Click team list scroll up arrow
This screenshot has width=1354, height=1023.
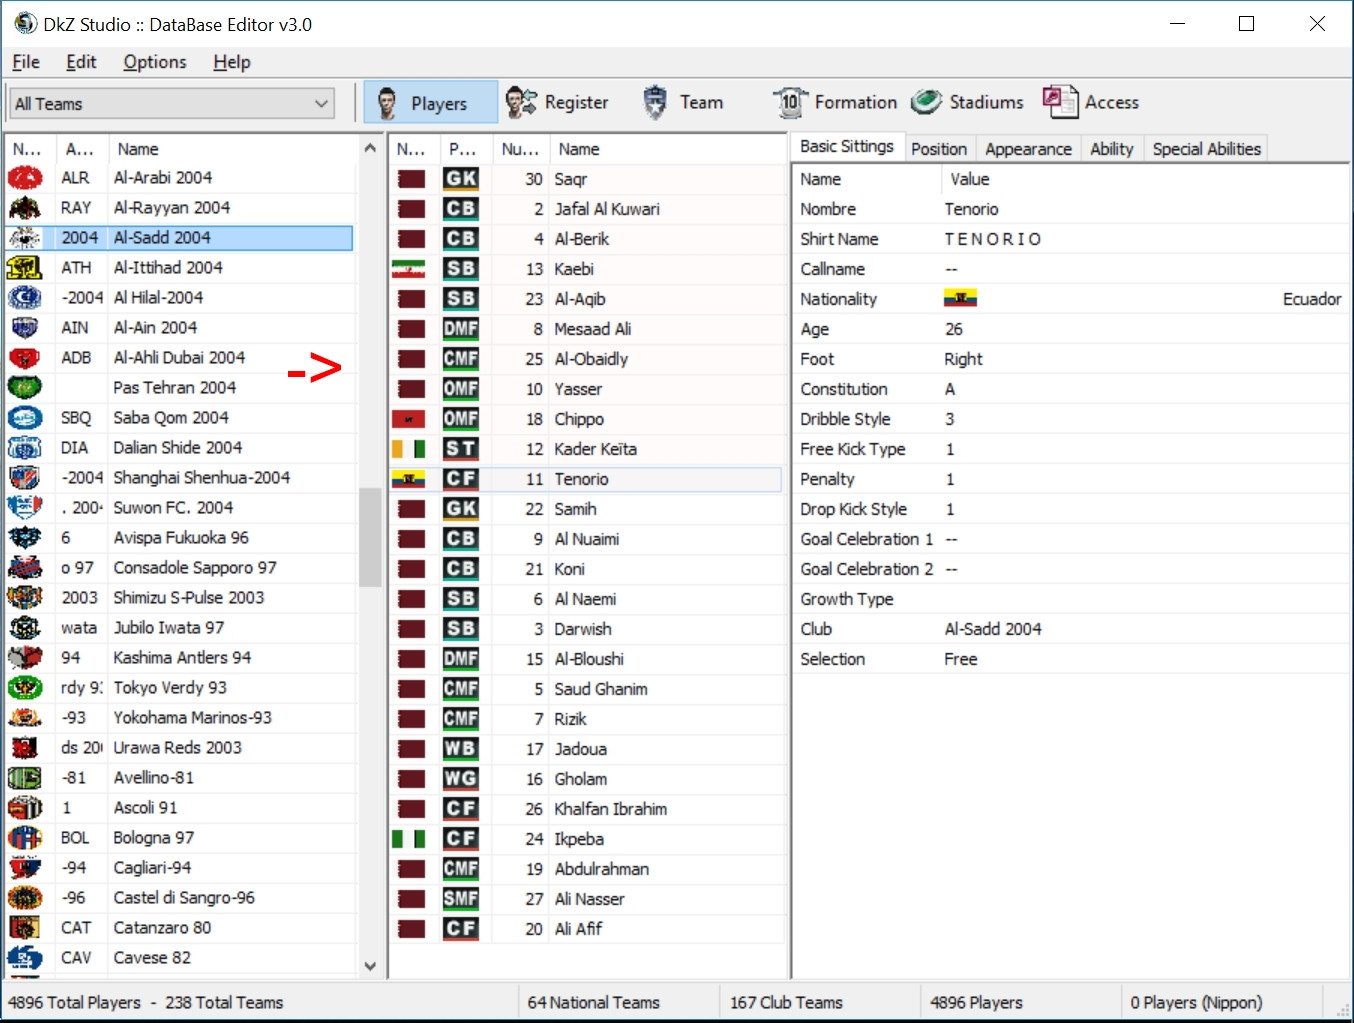370,148
